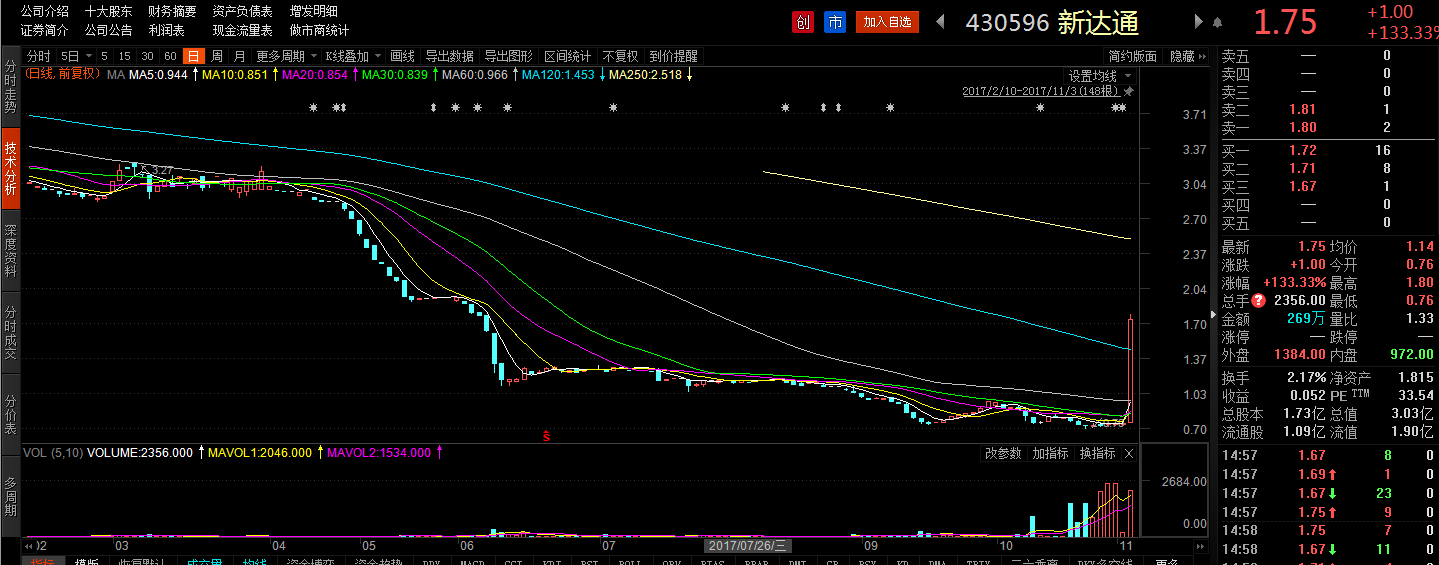The image size is (1439, 565).
Task: Click the red 创 badge icon
Action: click(x=802, y=22)
